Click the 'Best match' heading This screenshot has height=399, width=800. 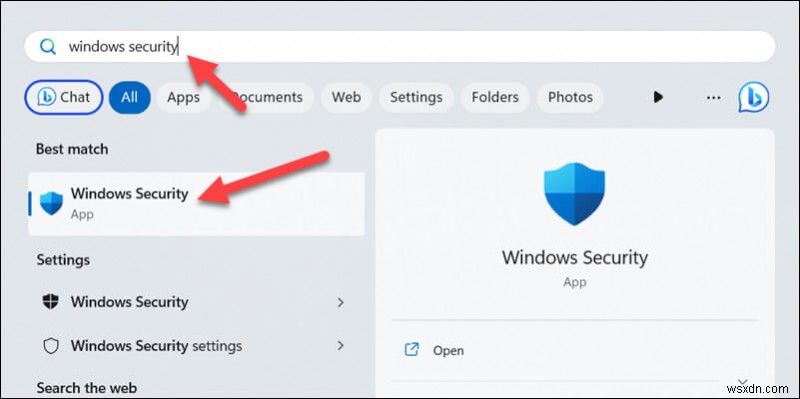coord(72,149)
